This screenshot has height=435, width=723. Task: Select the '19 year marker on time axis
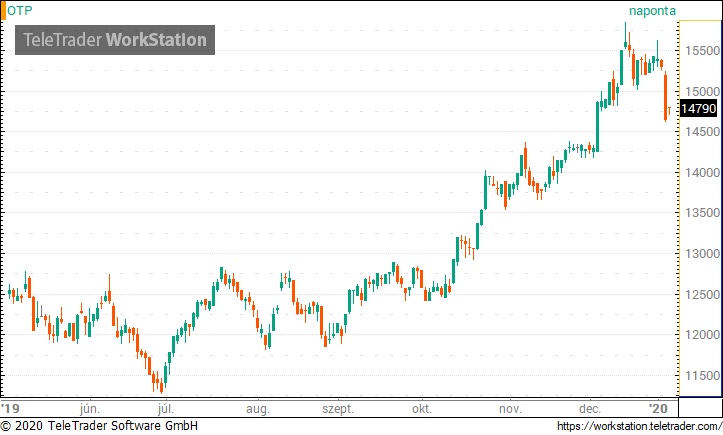click(11, 408)
